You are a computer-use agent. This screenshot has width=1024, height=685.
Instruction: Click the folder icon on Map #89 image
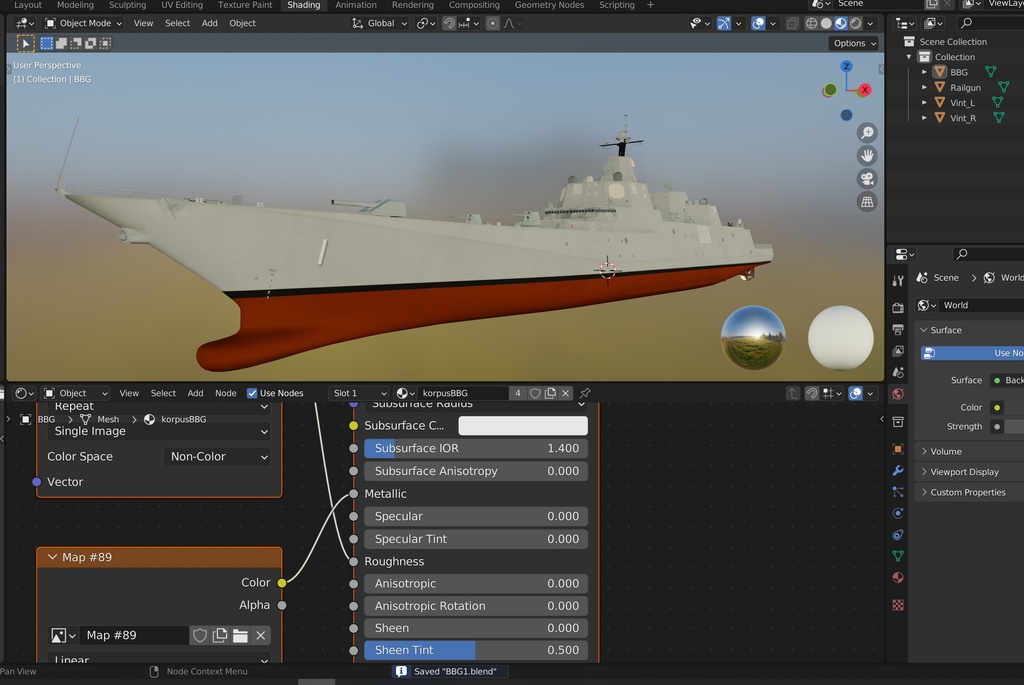click(x=240, y=635)
